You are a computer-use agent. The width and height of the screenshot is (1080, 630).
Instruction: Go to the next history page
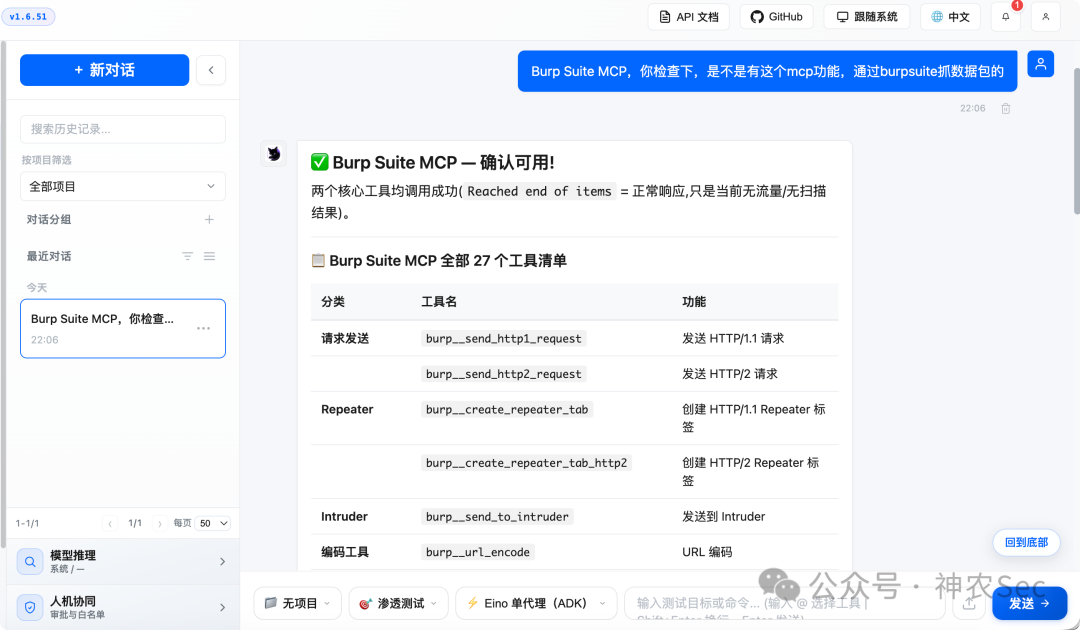(160, 524)
